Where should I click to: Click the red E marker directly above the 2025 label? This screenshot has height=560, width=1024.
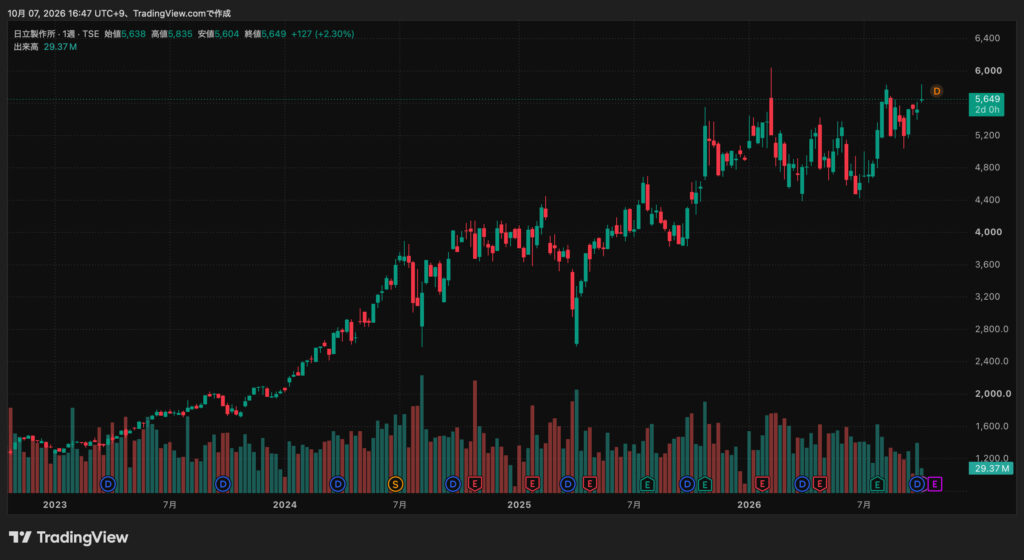(x=532, y=484)
